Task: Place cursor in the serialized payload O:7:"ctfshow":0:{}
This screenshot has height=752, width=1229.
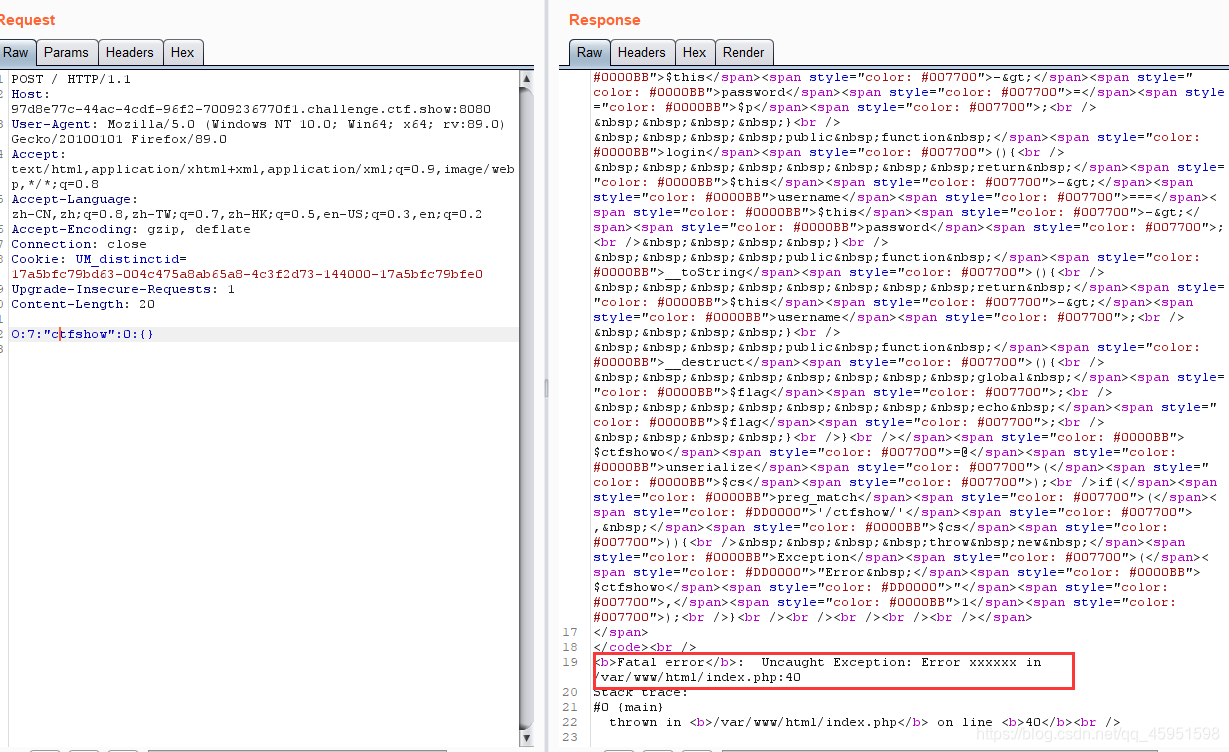Action: coord(83,334)
